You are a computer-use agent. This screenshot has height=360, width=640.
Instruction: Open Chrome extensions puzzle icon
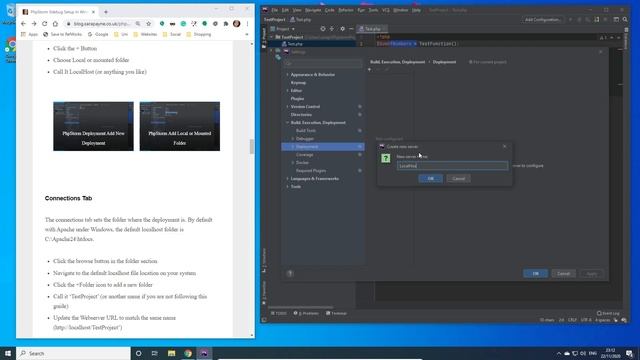pos(226,24)
